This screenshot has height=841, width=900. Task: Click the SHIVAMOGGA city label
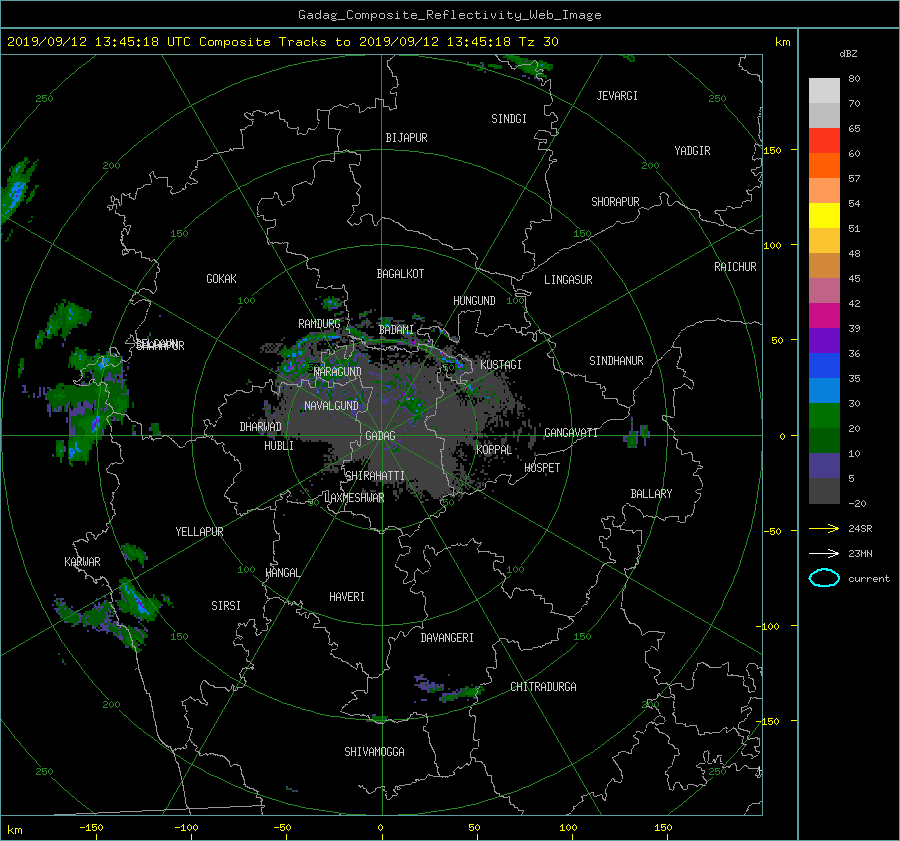point(374,751)
